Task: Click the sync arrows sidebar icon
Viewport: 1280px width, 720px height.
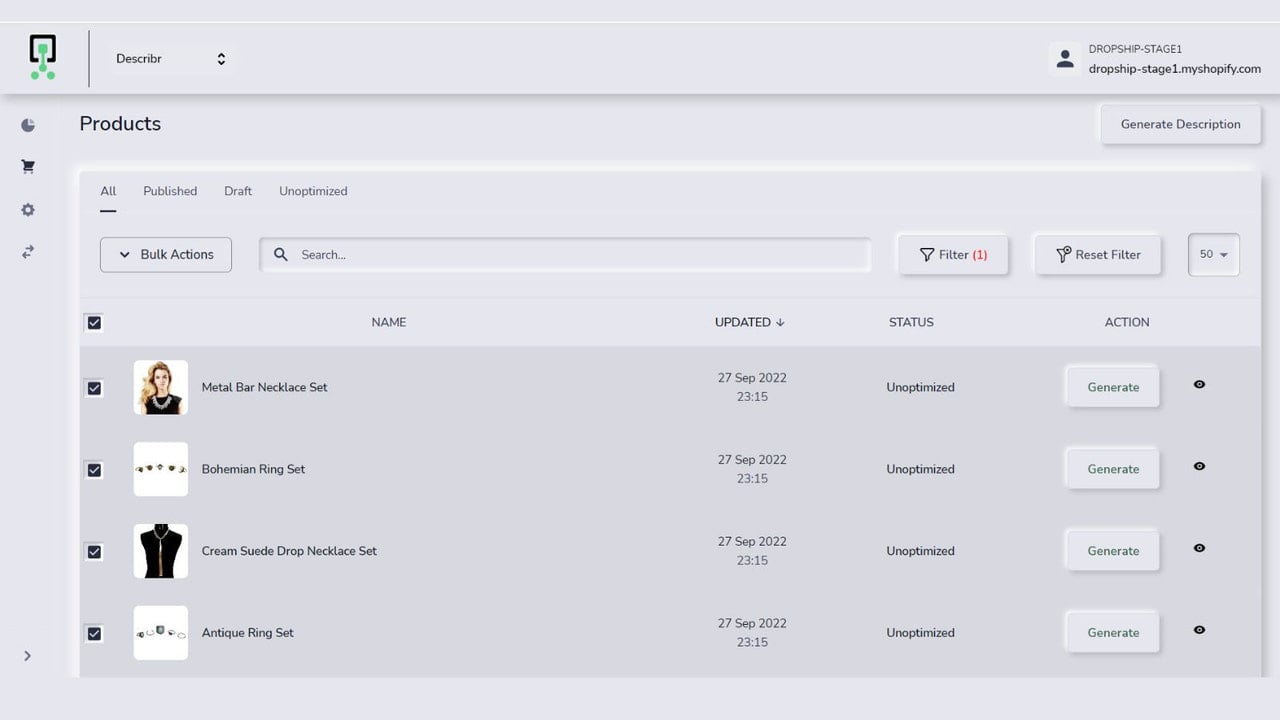Action: coord(28,252)
